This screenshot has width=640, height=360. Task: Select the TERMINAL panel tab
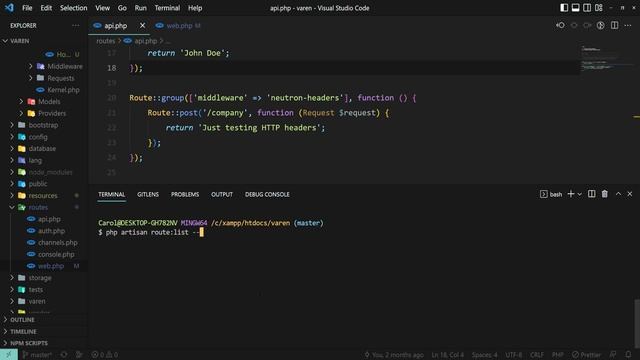coord(111,194)
